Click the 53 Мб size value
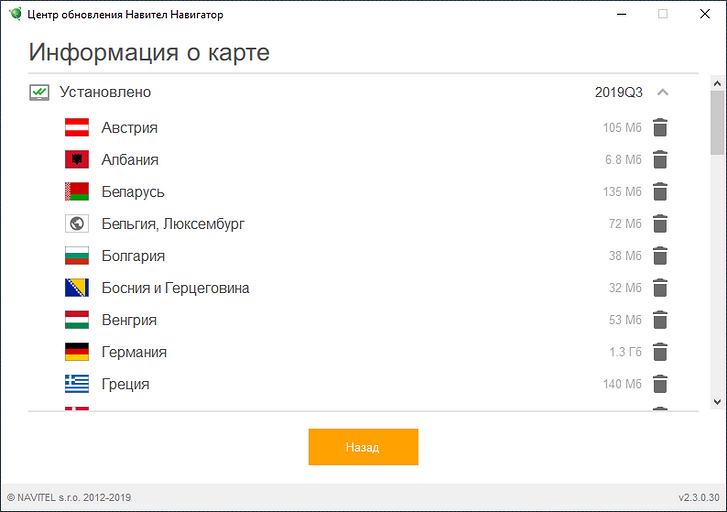This screenshot has height=512, width=727. (625, 320)
